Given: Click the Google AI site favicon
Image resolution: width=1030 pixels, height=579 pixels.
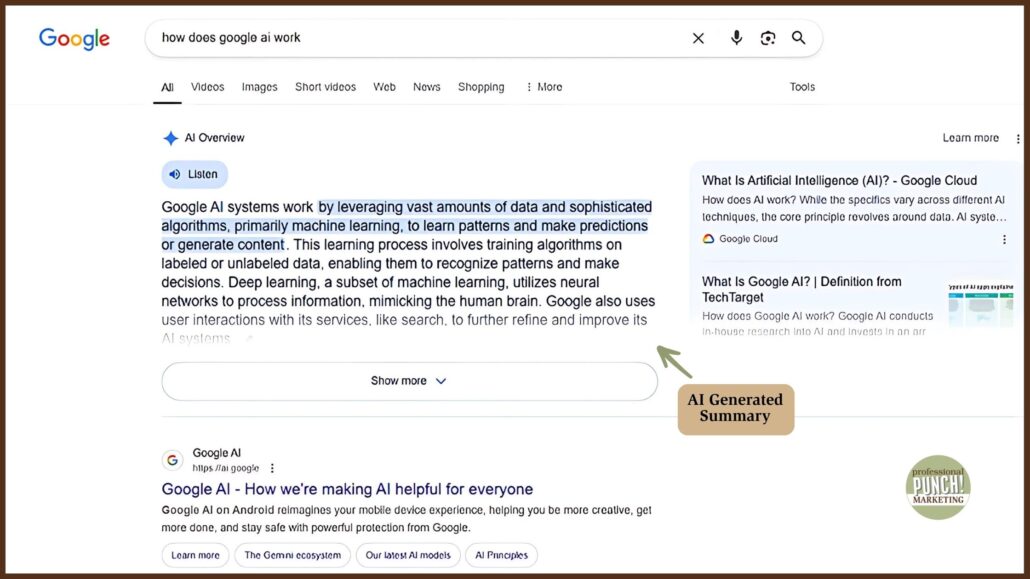Looking at the screenshot, I should pyautogui.click(x=172, y=460).
